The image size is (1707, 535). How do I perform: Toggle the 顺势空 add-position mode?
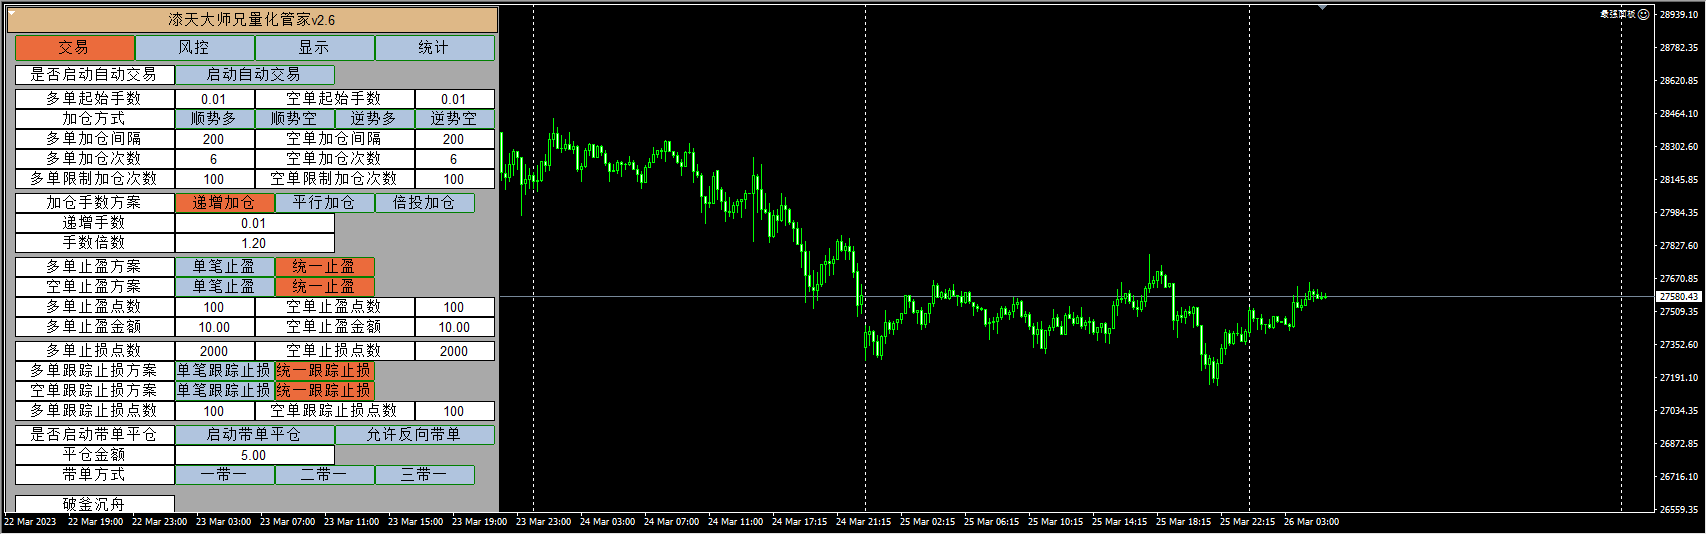(x=295, y=119)
